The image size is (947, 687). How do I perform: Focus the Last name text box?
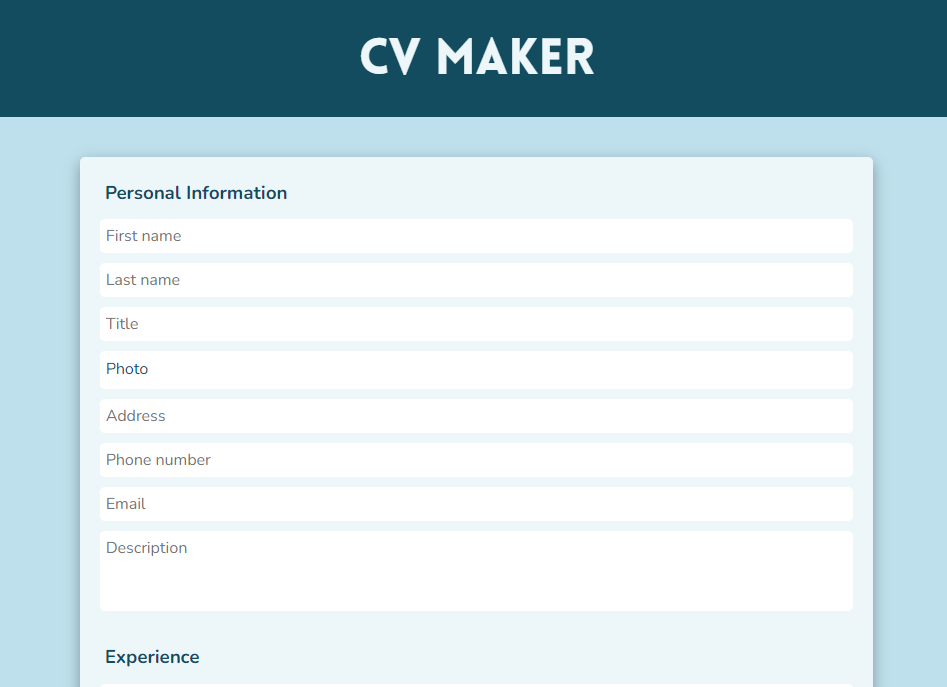[476, 280]
